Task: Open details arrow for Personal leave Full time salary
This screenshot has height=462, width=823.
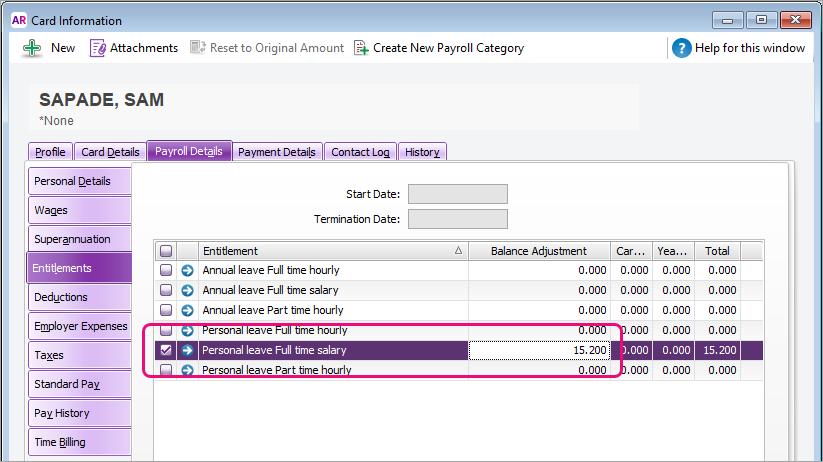Action: pyautogui.click(x=187, y=350)
